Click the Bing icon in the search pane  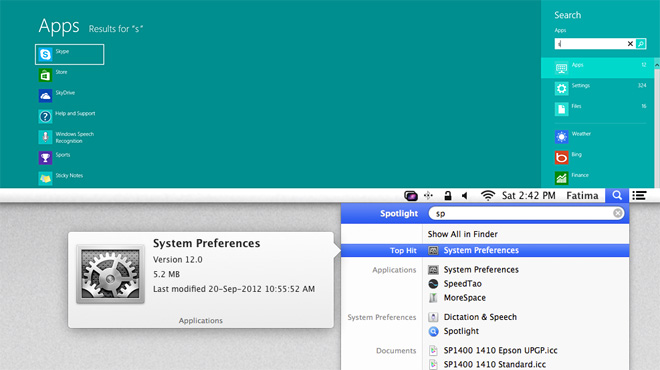click(x=562, y=157)
